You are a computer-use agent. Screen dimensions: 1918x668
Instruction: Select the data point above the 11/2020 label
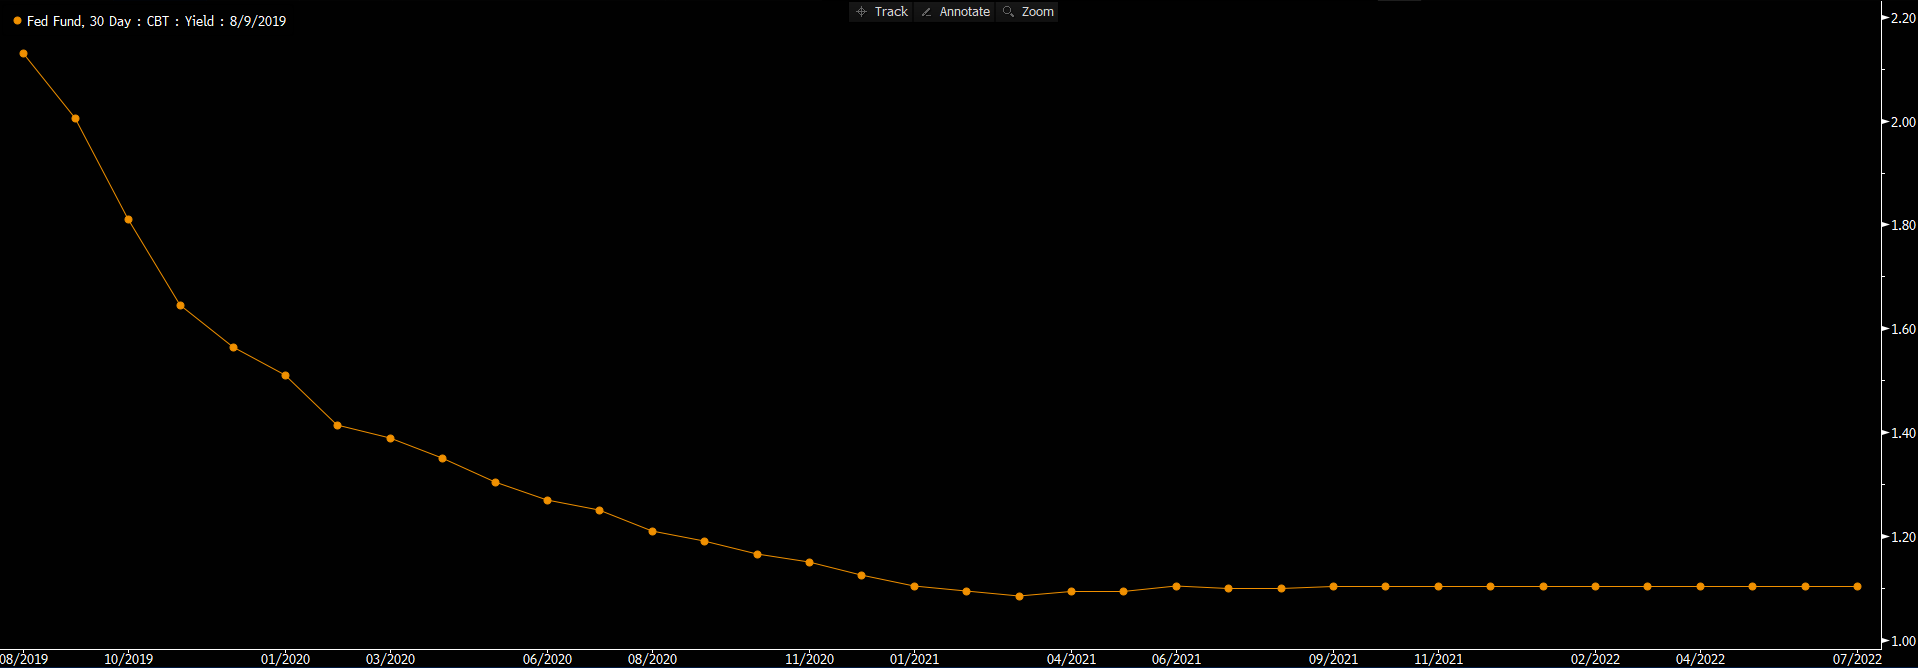click(x=809, y=563)
